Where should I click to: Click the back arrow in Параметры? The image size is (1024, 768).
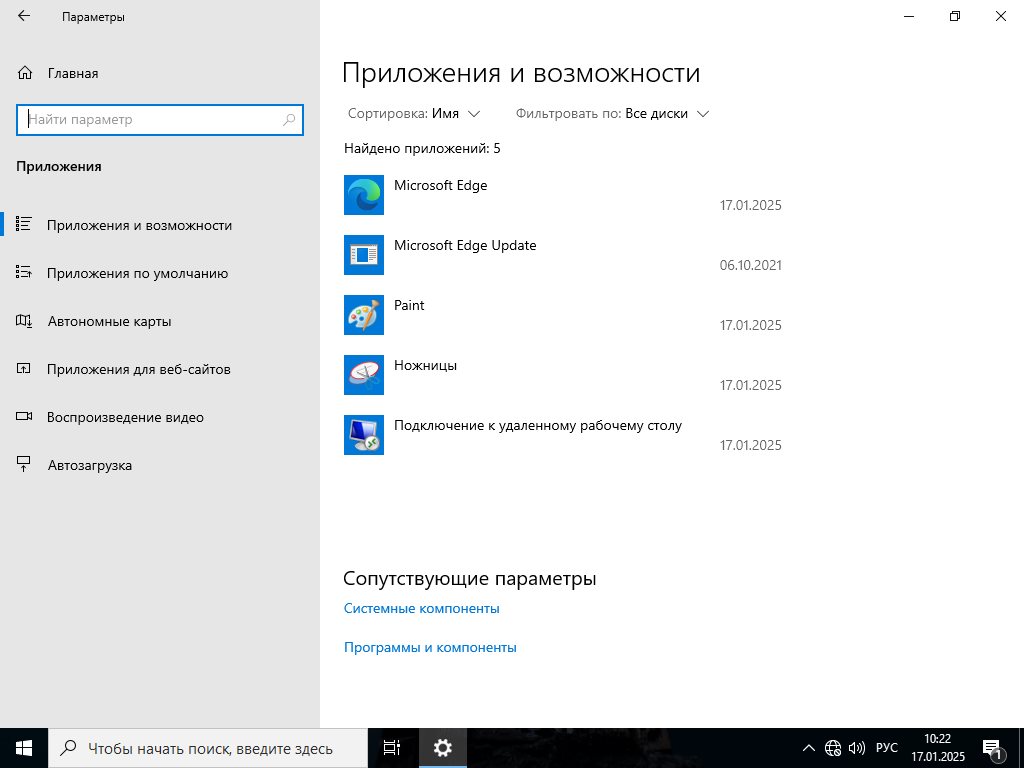tap(24, 16)
